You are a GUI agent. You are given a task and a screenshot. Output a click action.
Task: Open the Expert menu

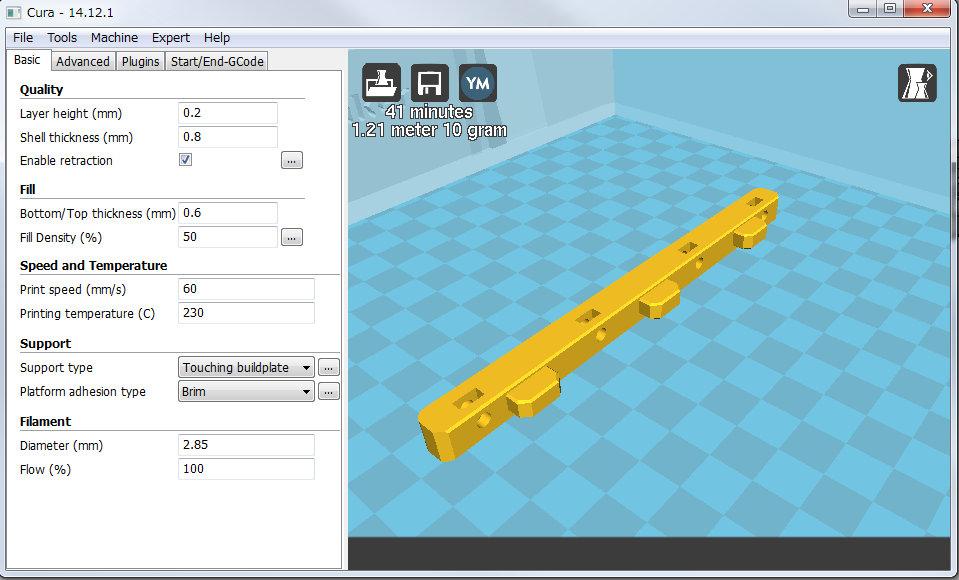tap(171, 37)
